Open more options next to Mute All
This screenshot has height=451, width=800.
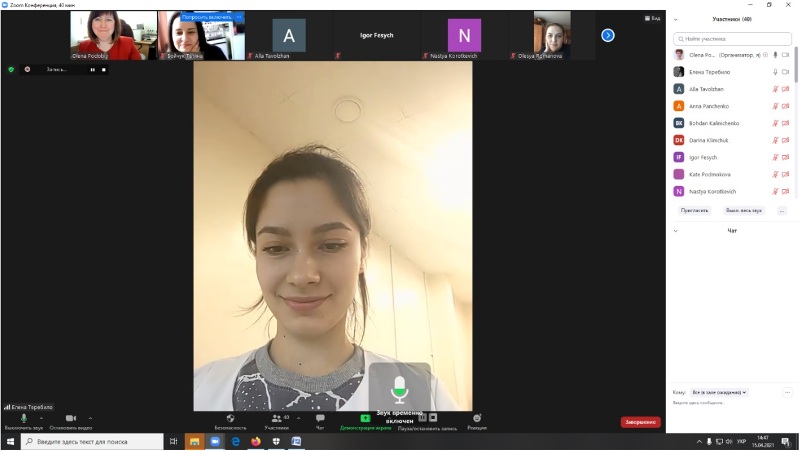(782, 211)
